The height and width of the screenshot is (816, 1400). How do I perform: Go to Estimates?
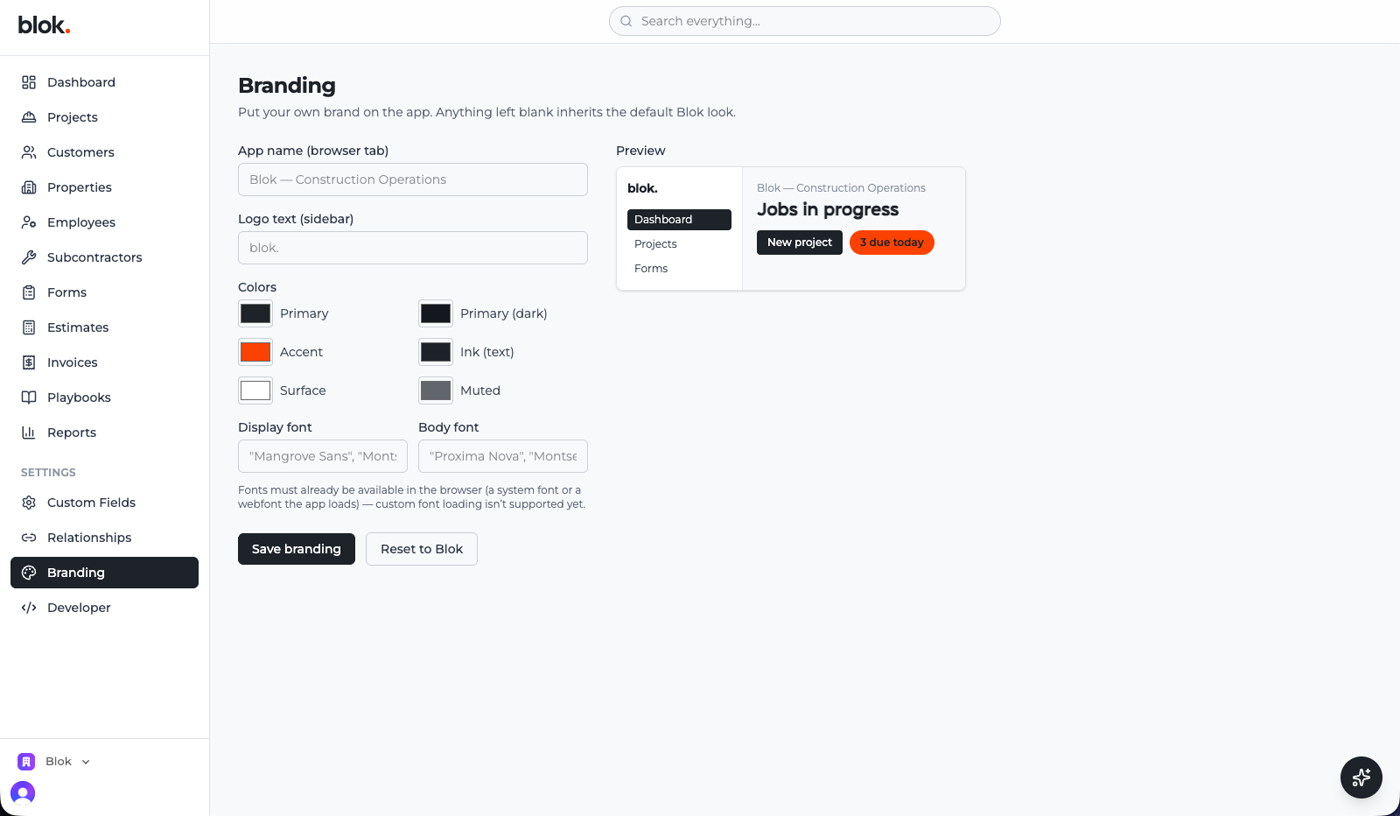(104, 327)
